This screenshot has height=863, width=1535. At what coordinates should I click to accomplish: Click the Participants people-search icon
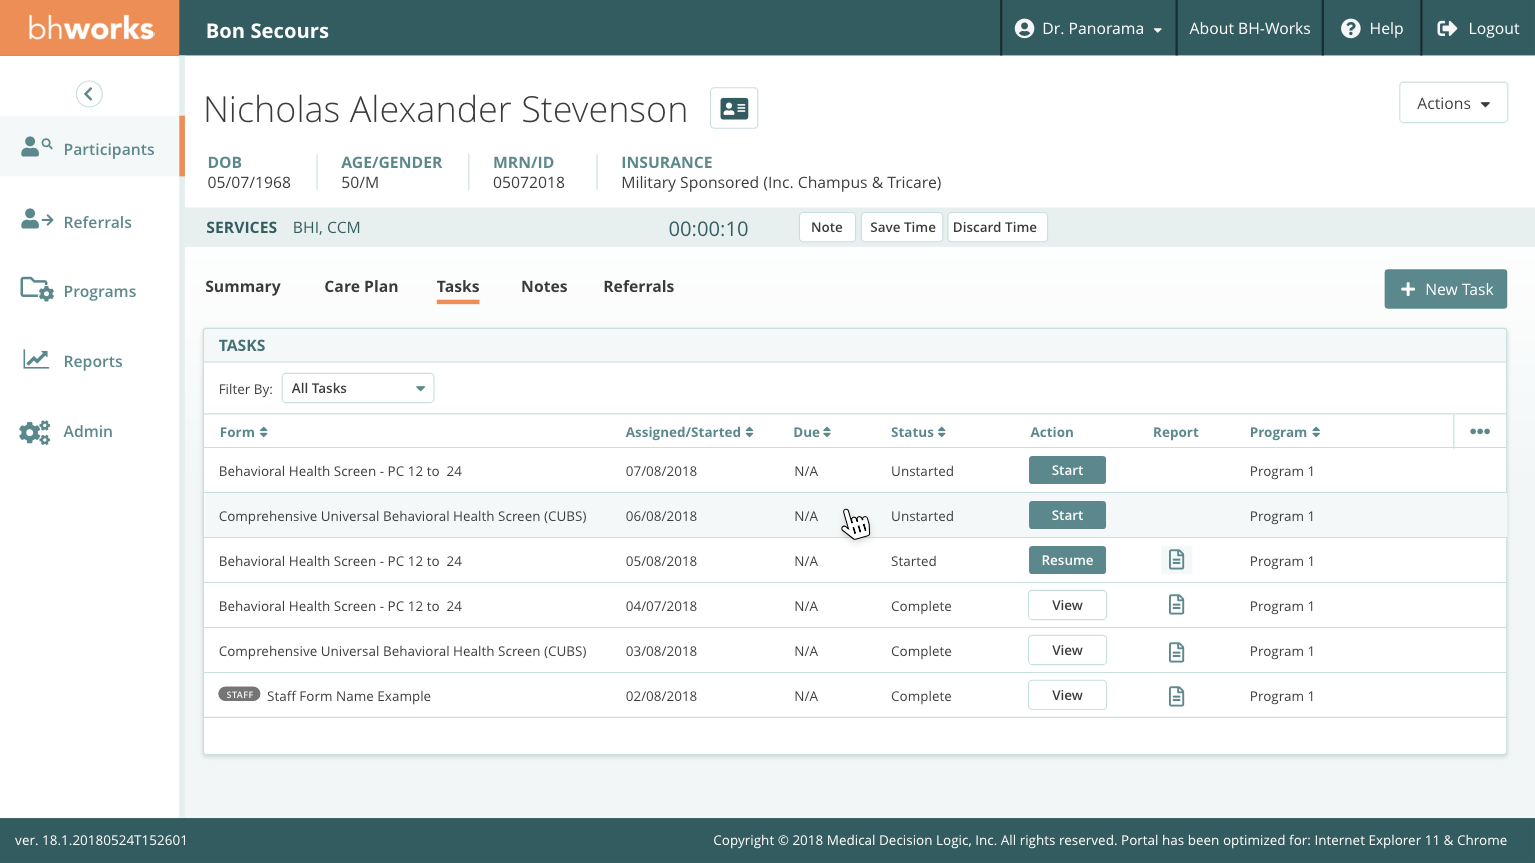tap(37, 147)
